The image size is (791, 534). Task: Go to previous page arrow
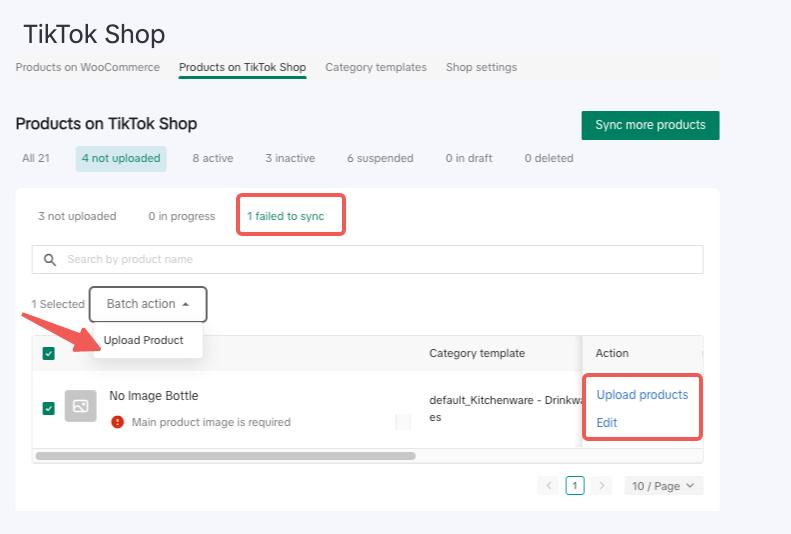click(x=548, y=486)
